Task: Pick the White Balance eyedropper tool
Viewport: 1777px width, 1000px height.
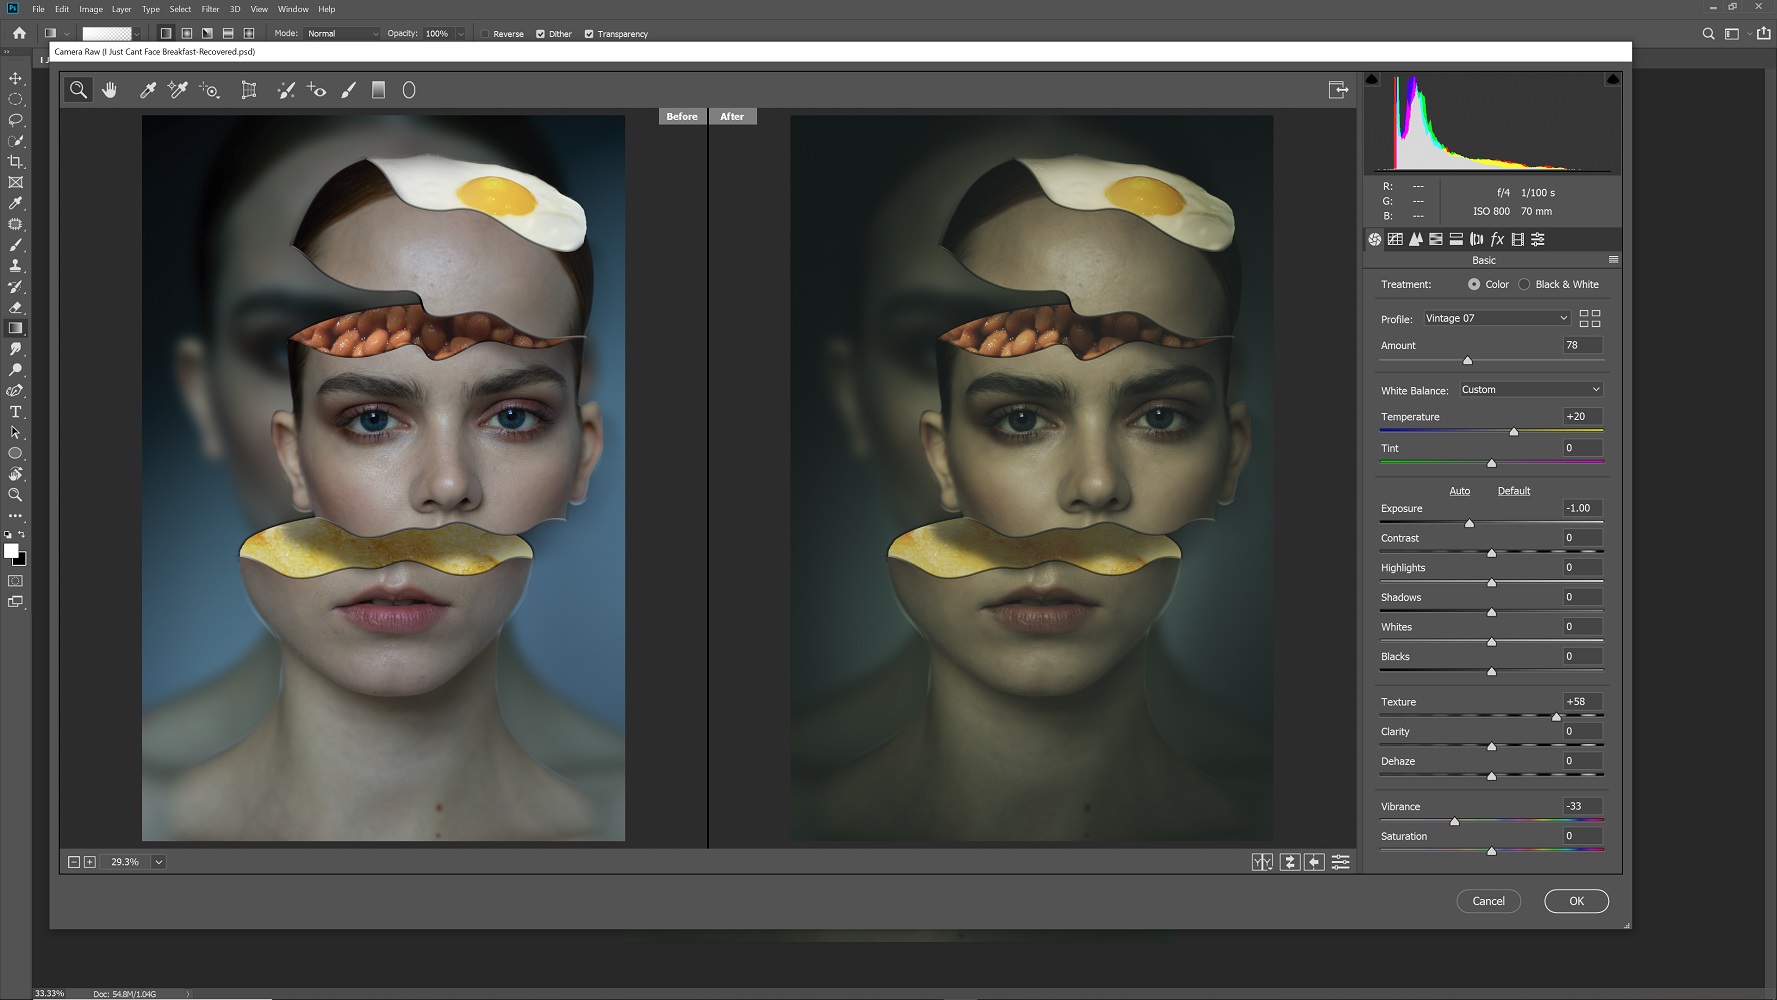Action: pos(147,90)
